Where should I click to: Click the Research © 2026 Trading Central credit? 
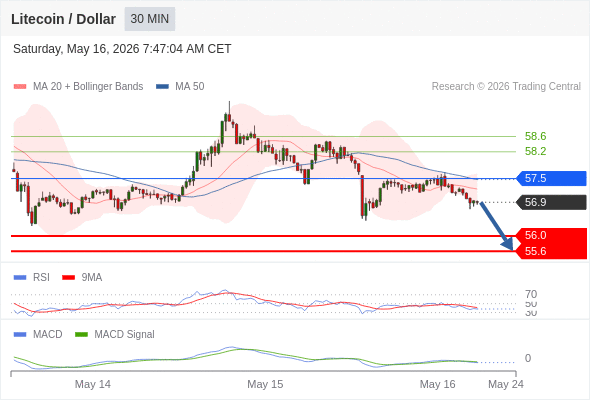[x=506, y=87]
